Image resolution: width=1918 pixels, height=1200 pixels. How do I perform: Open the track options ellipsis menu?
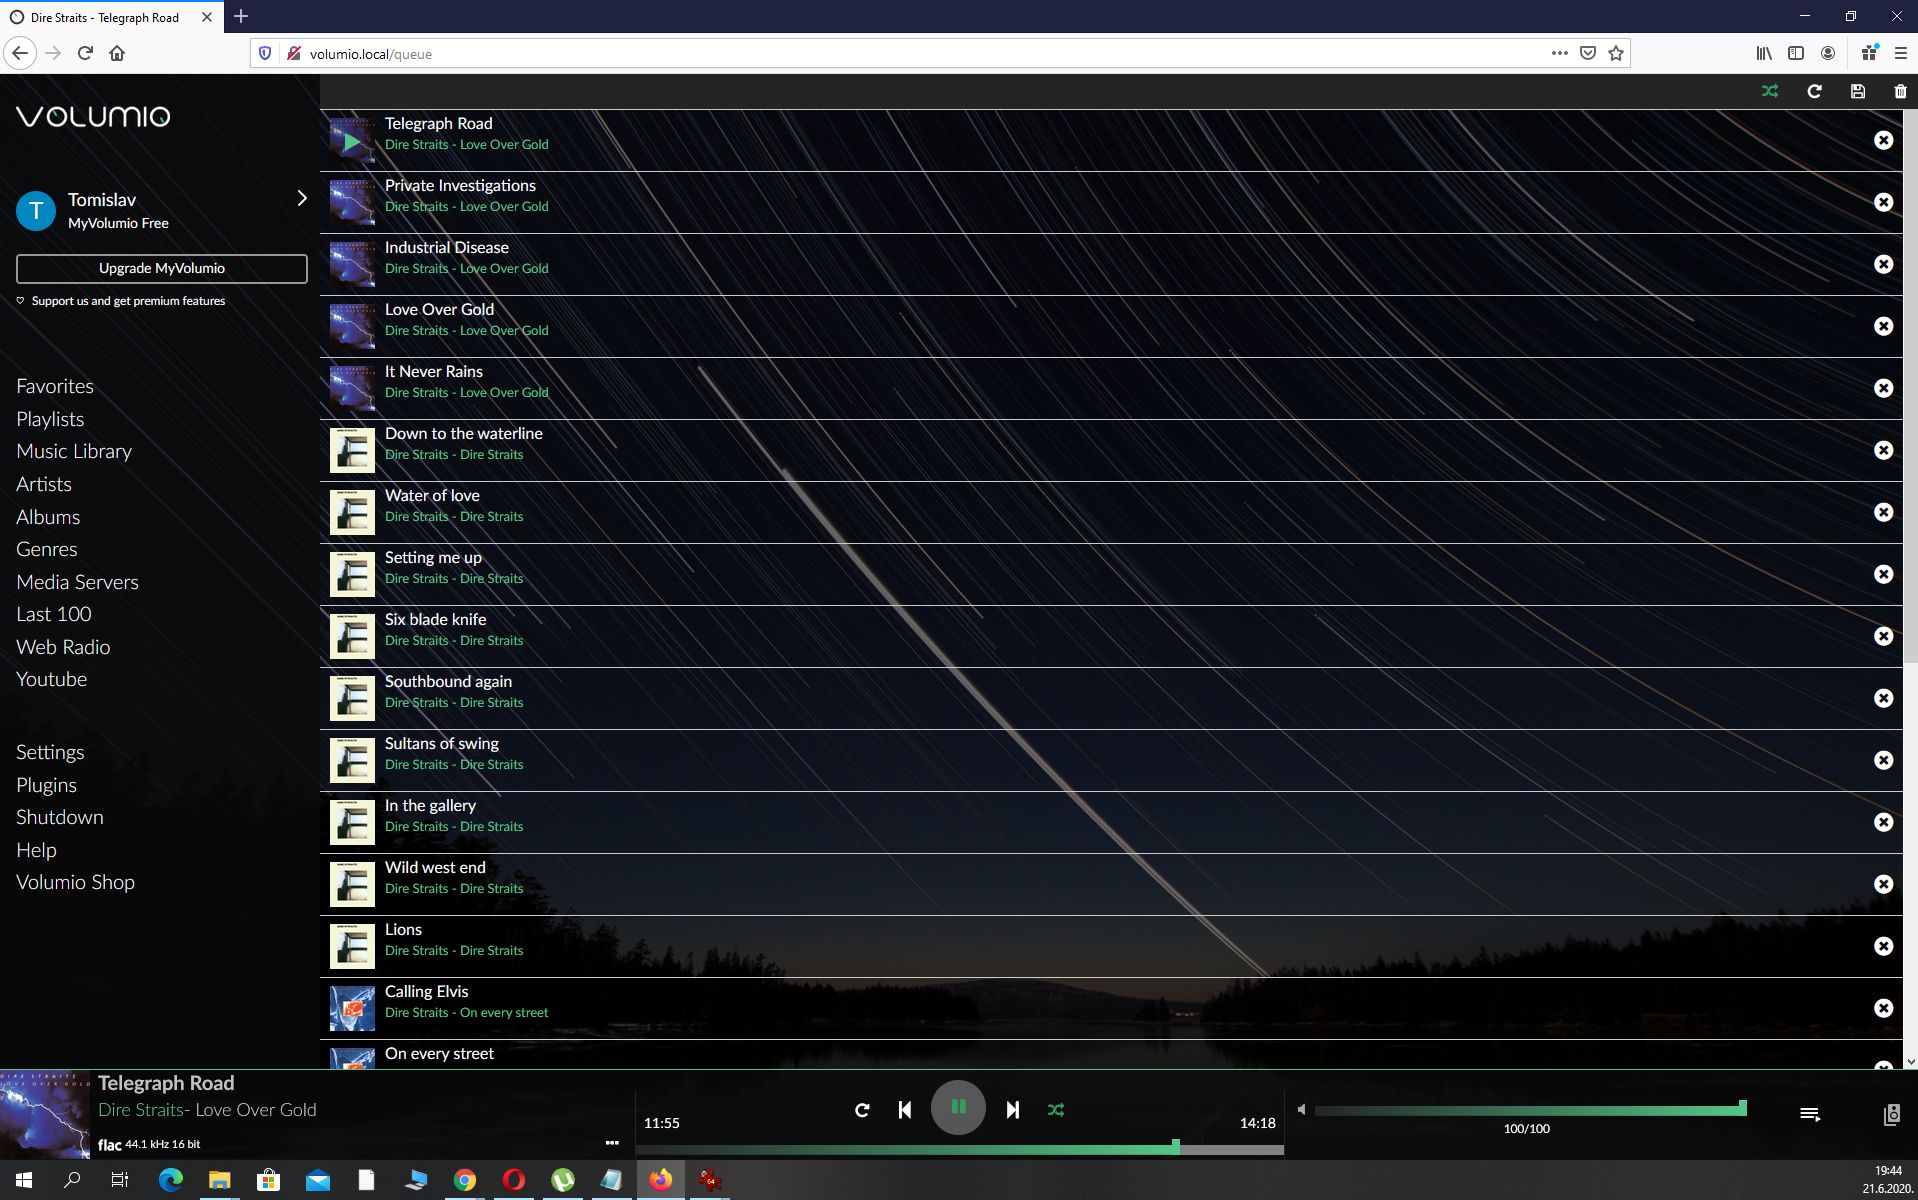(x=612, y=1143)
